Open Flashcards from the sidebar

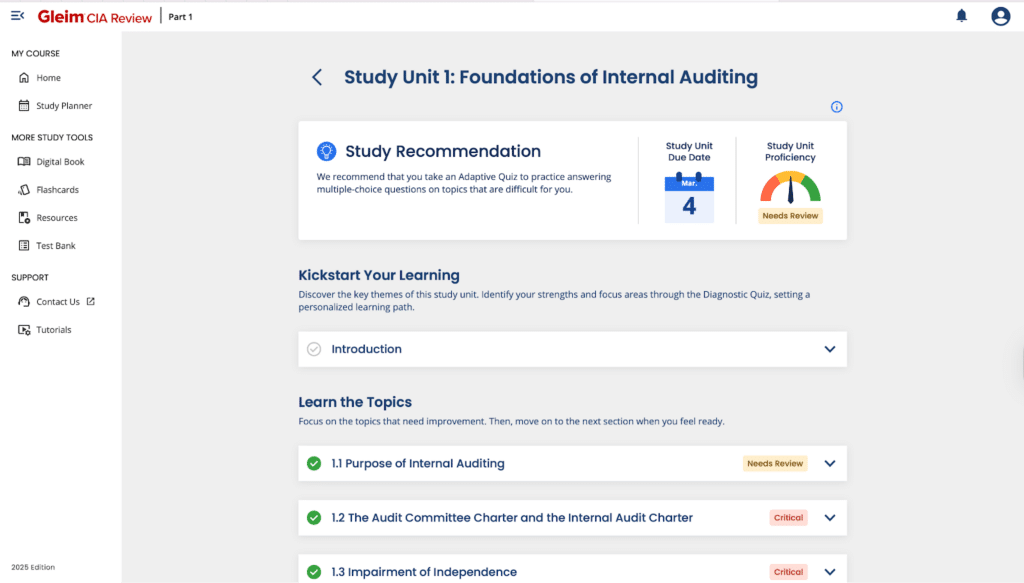coord(57,190)
